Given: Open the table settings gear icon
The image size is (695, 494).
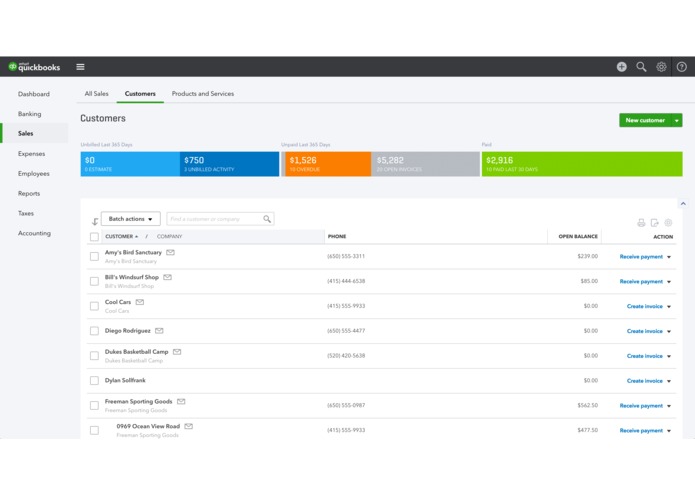Looking at the screenshot, I should [668, 223].
